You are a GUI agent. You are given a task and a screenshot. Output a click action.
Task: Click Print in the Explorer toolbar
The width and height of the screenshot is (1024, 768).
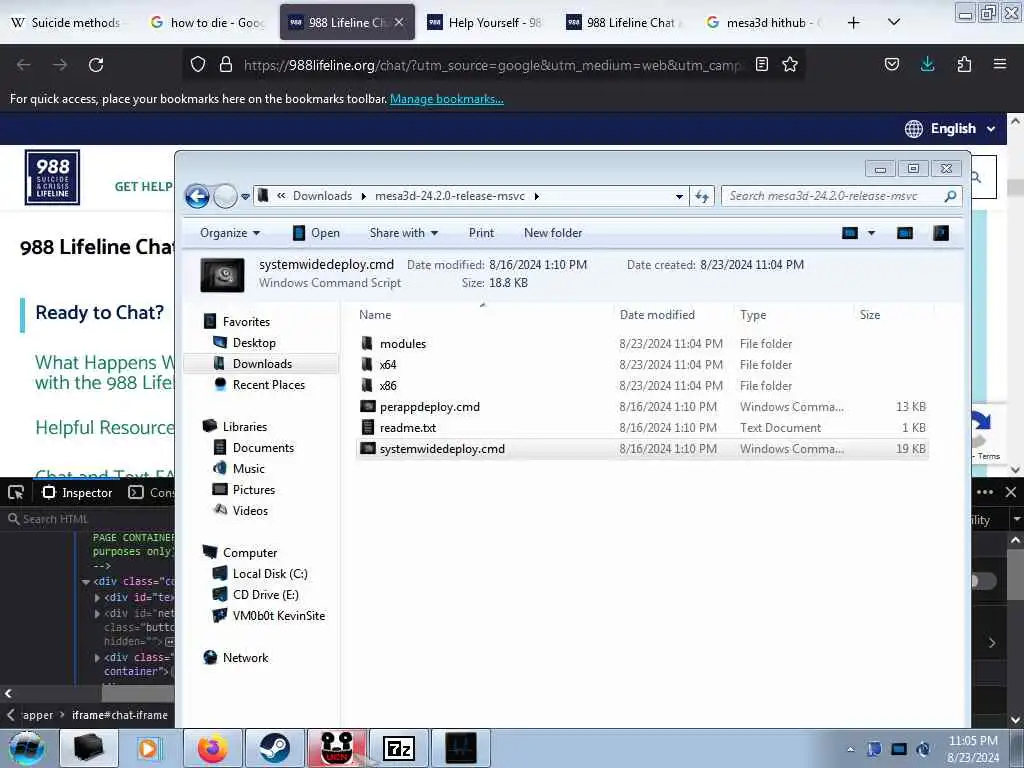tap(481, 233)
